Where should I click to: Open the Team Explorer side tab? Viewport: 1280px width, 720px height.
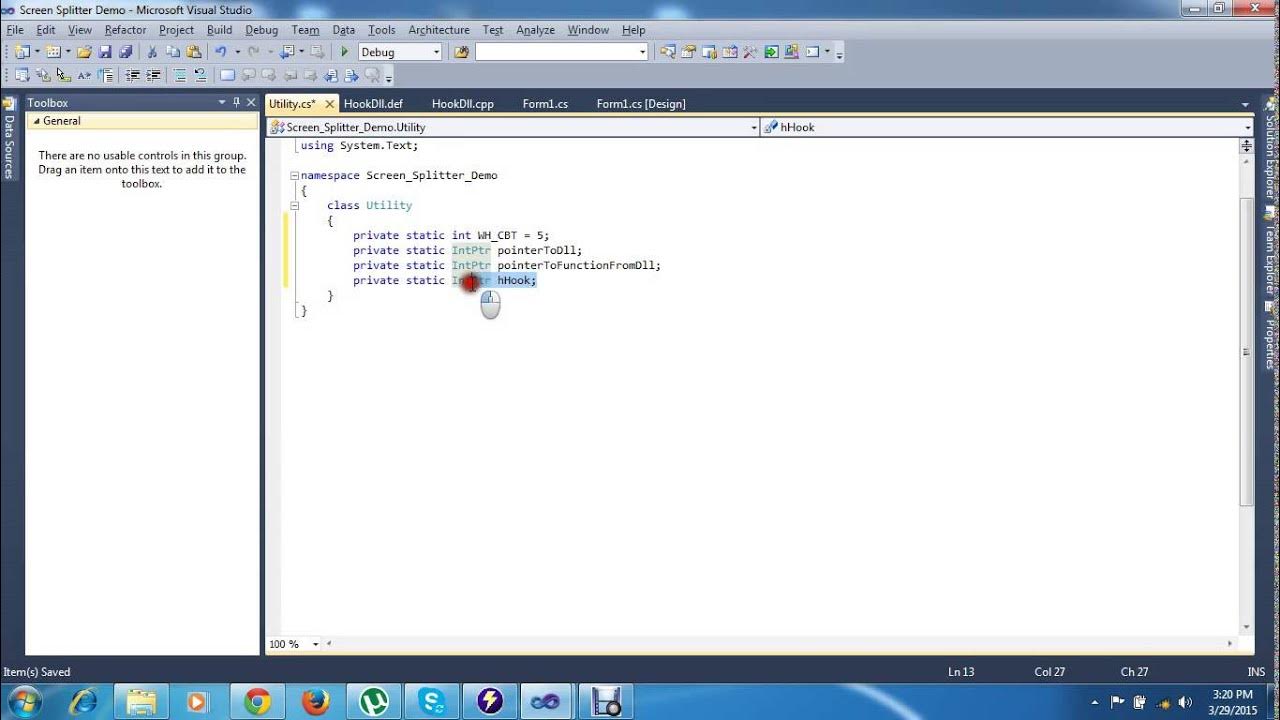click(1271, 252)
